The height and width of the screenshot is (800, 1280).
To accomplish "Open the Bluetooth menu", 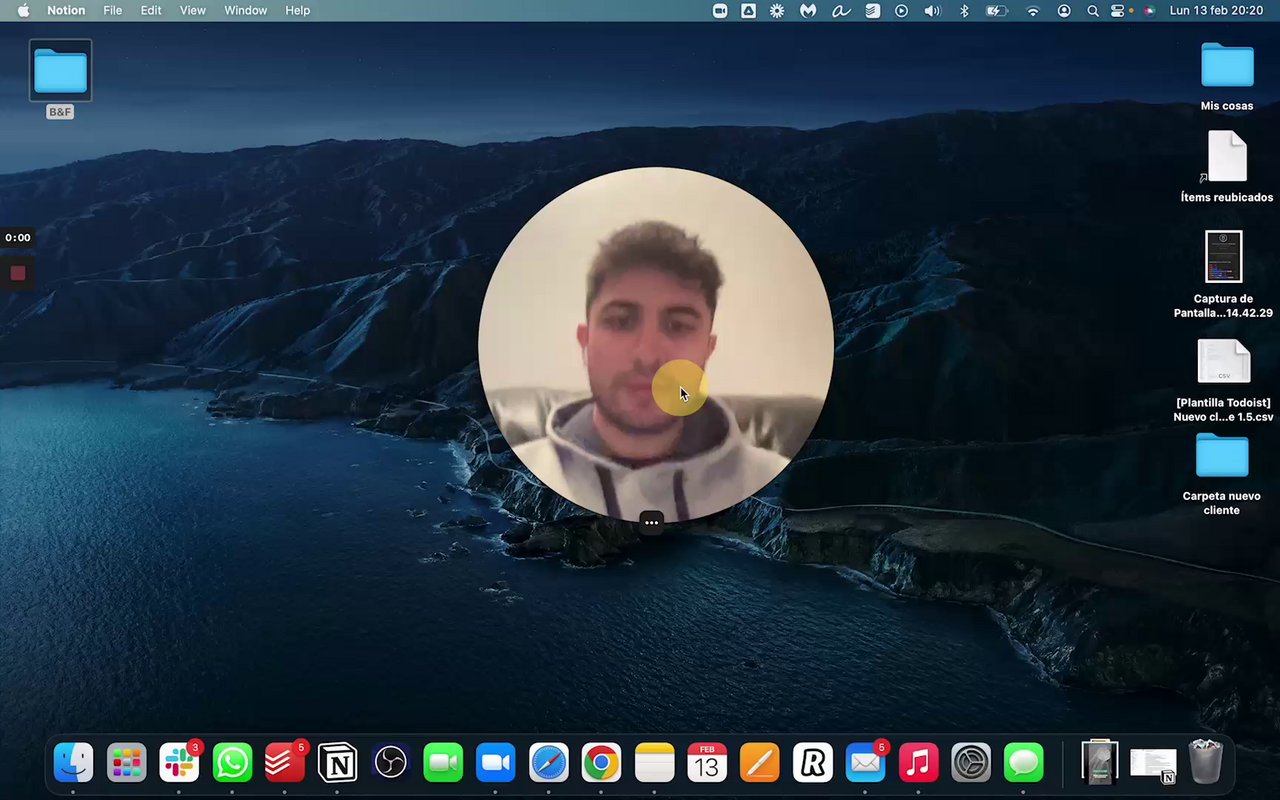I will pyautogui.click(x=964, y=10).
